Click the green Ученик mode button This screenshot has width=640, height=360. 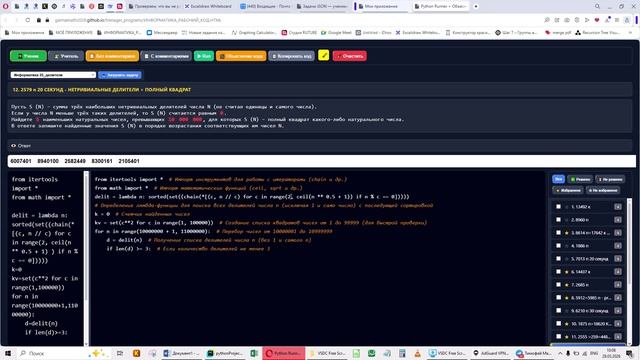[28, 56]
